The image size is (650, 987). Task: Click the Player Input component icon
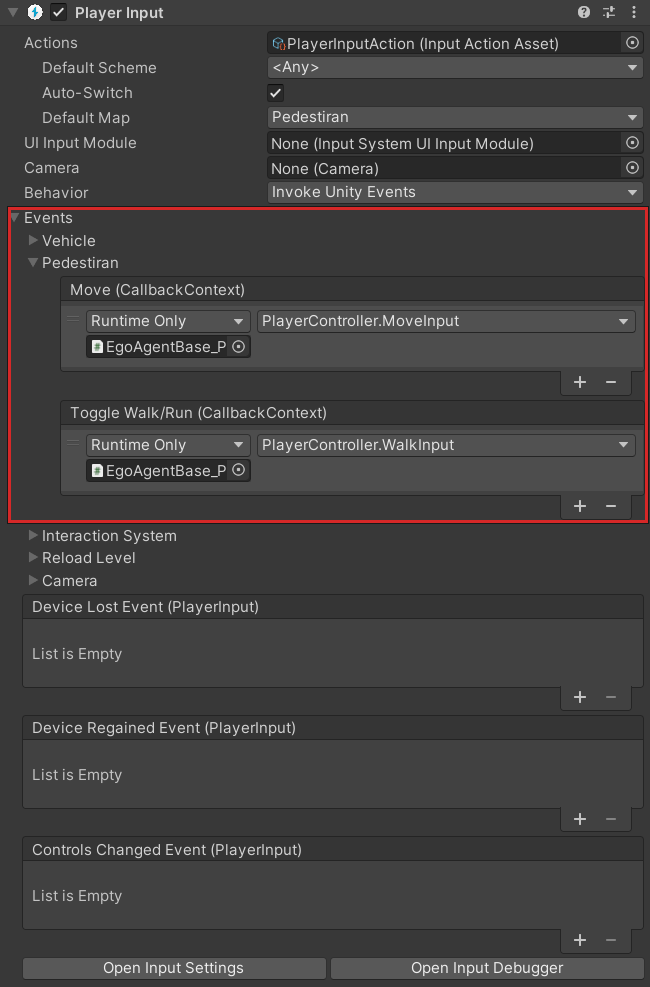35,13
